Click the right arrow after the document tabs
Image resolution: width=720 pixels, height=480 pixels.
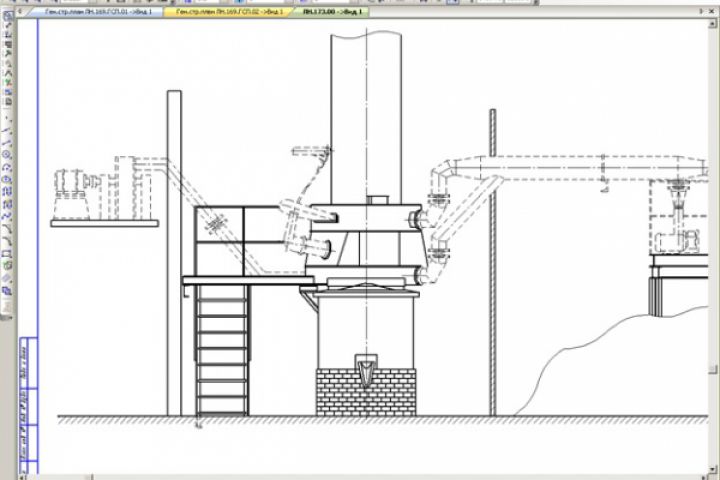click(x=702, y=11)
